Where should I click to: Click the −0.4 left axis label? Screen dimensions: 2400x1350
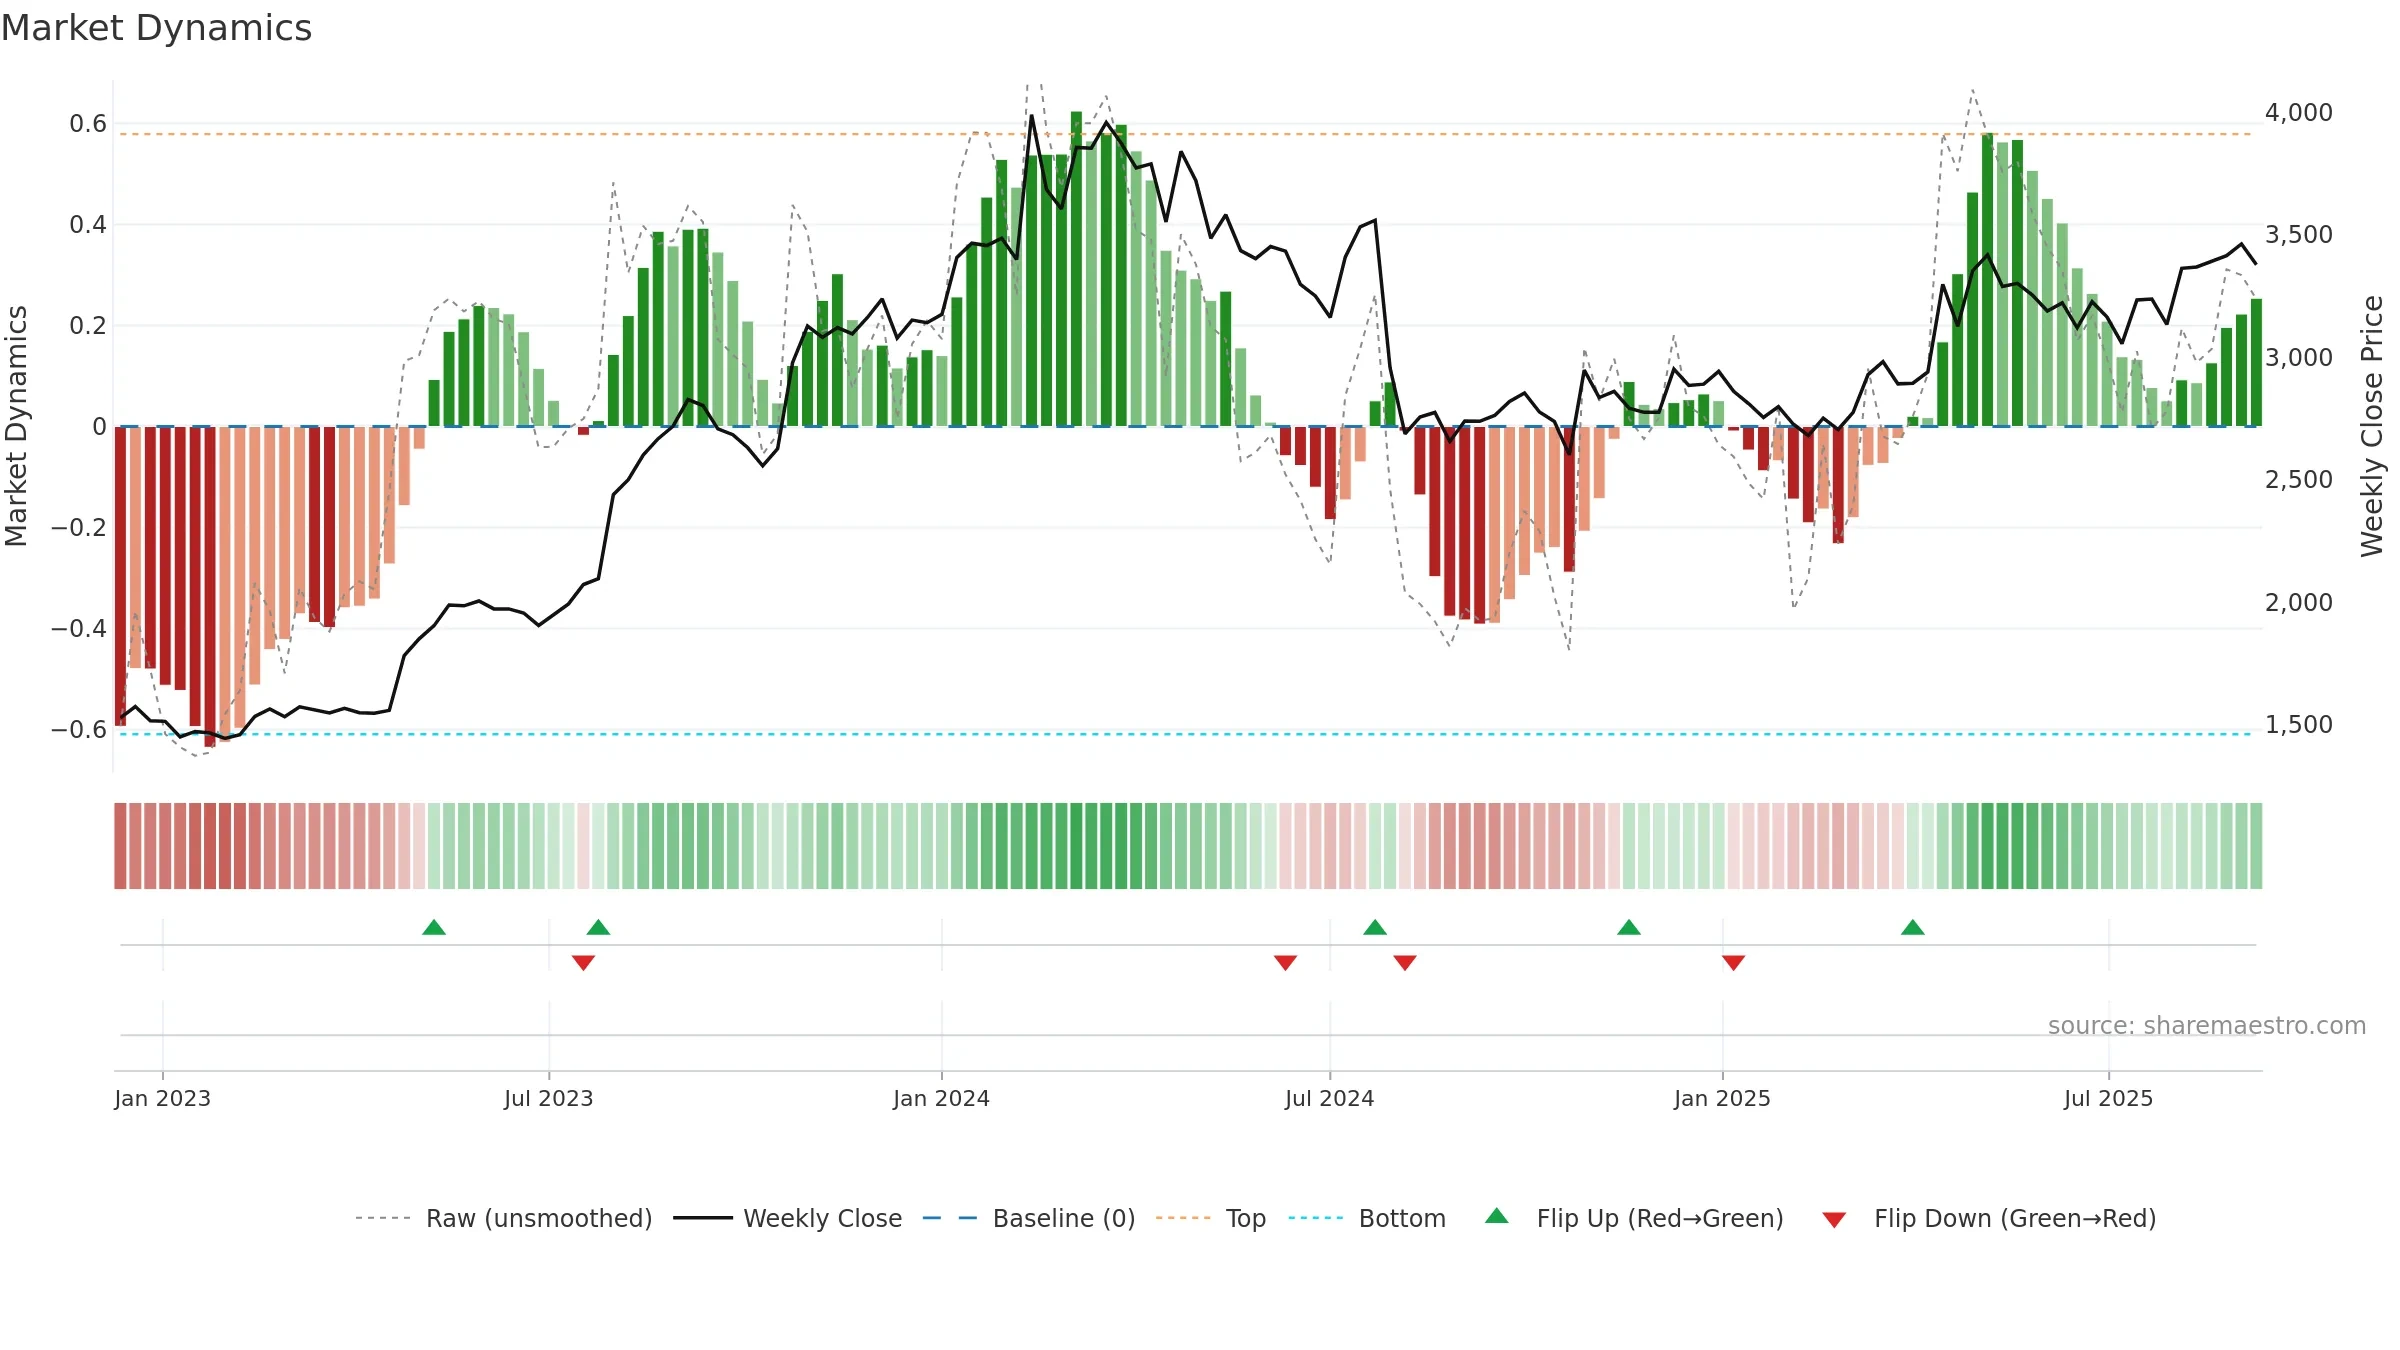tap(79, 629)
